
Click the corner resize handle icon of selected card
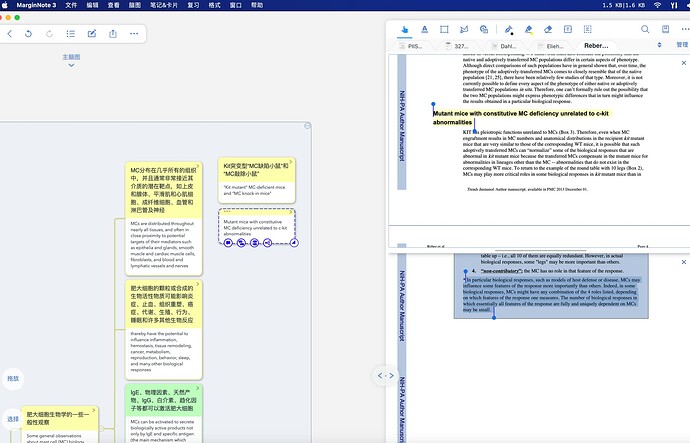point(294,243)
